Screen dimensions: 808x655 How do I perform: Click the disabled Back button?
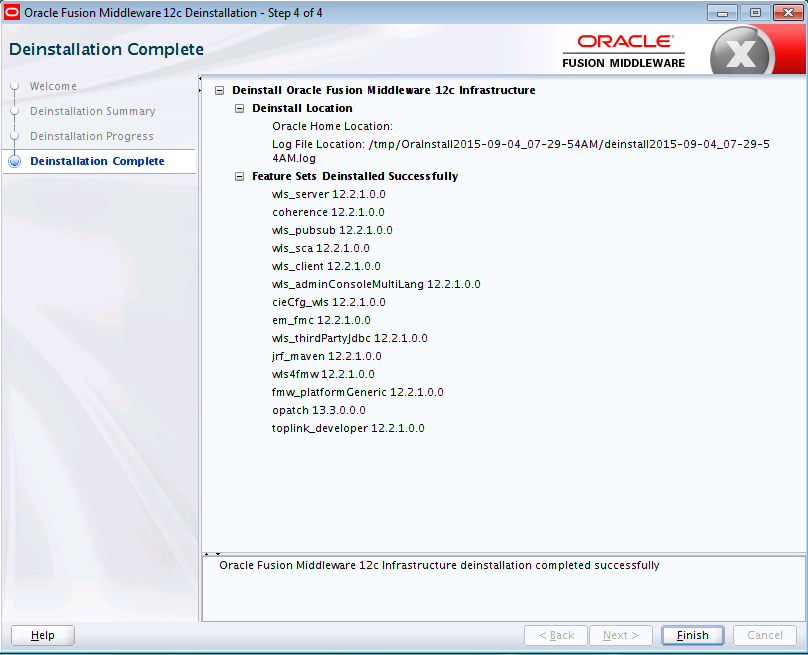556,635
